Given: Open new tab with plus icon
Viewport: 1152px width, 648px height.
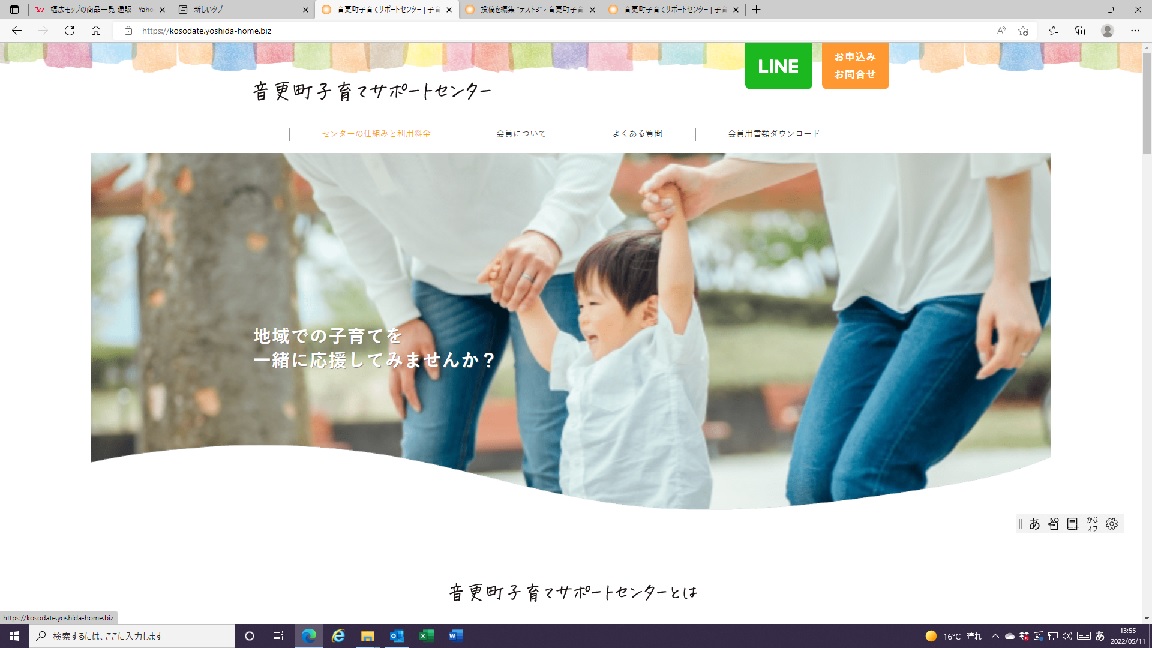Looking at the screenshot, I should (756, 9).
